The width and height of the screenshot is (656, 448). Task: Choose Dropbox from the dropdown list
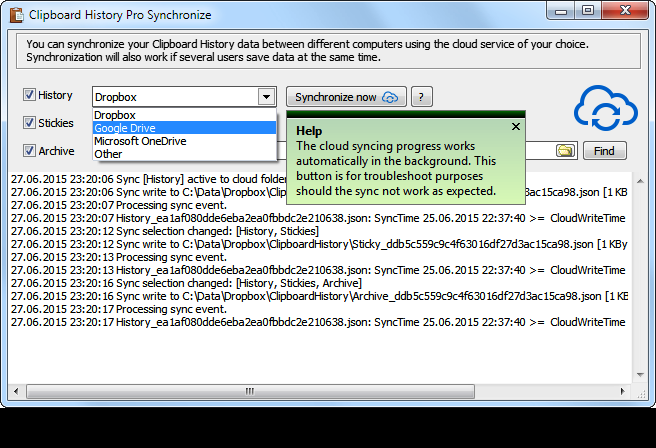(184, 115)
